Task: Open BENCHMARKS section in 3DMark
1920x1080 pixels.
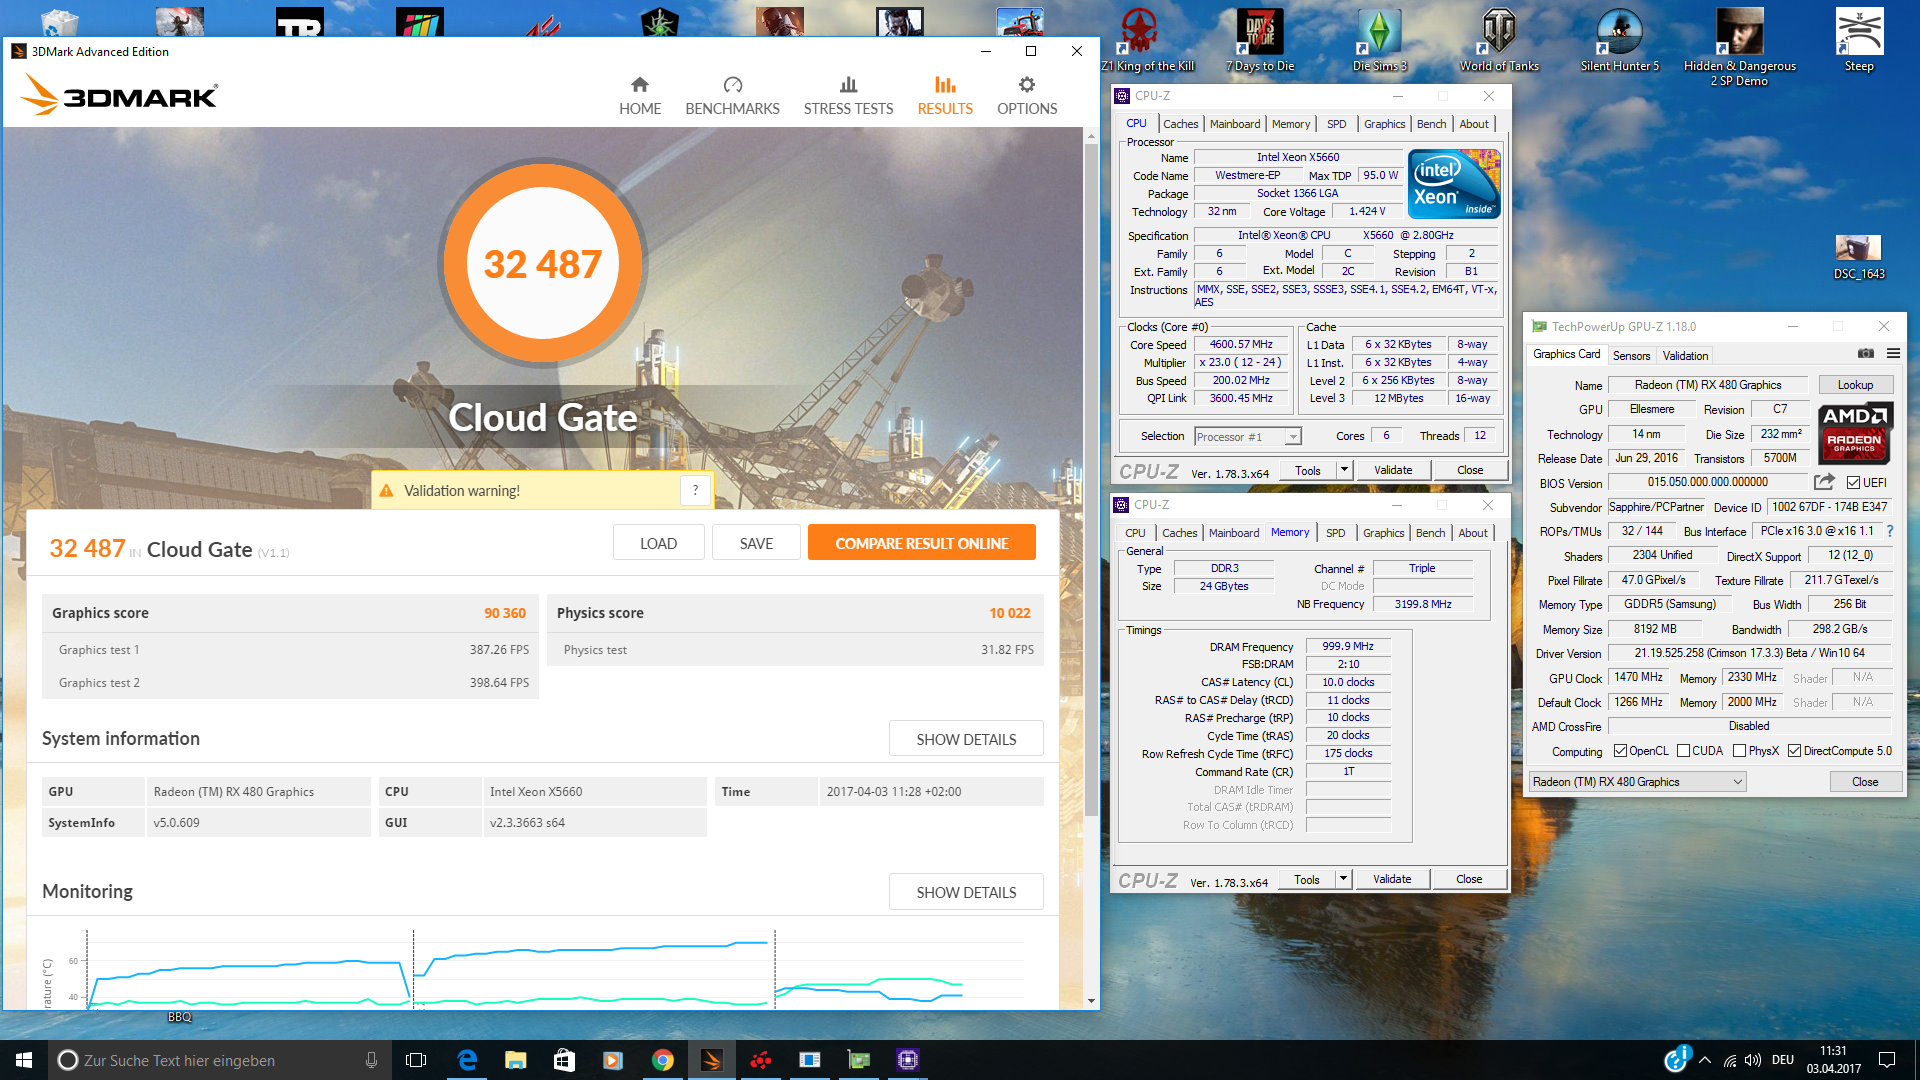Action: pos(732,96)
